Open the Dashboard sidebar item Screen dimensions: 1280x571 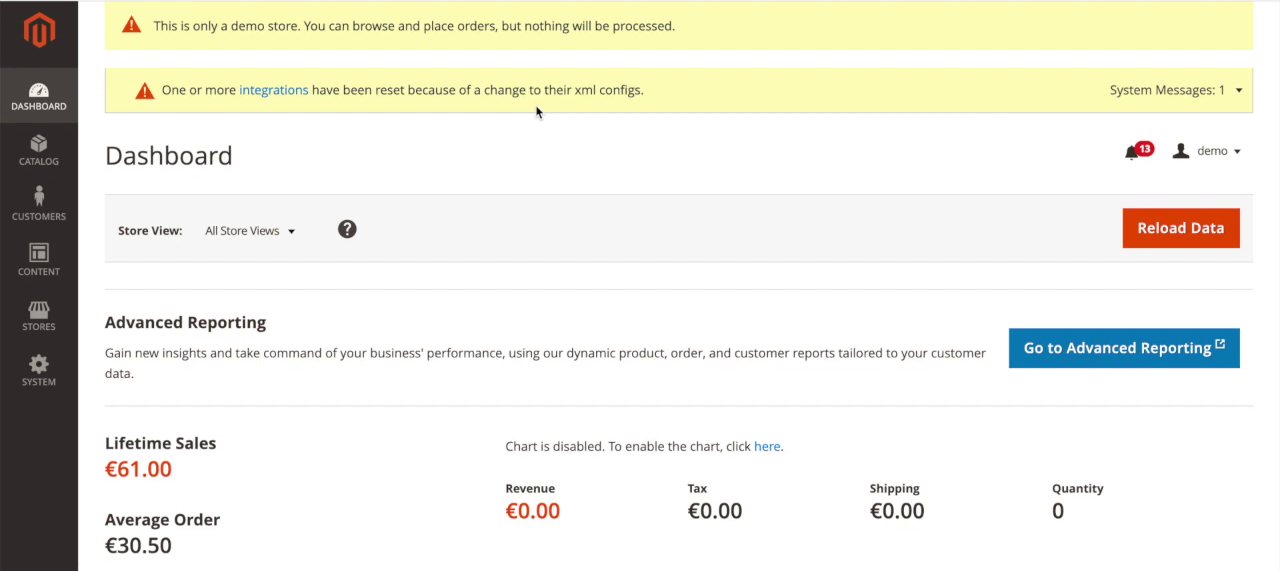click(x=39, y=96)
